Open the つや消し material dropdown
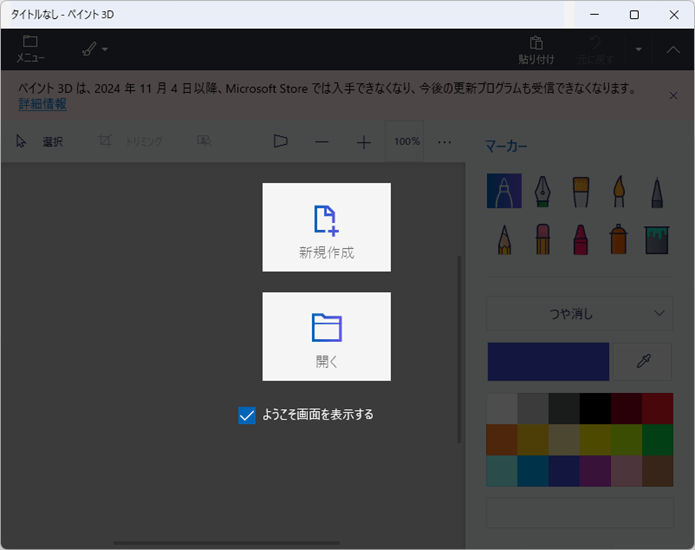This screenshot has height=550, width=695. 580,313
